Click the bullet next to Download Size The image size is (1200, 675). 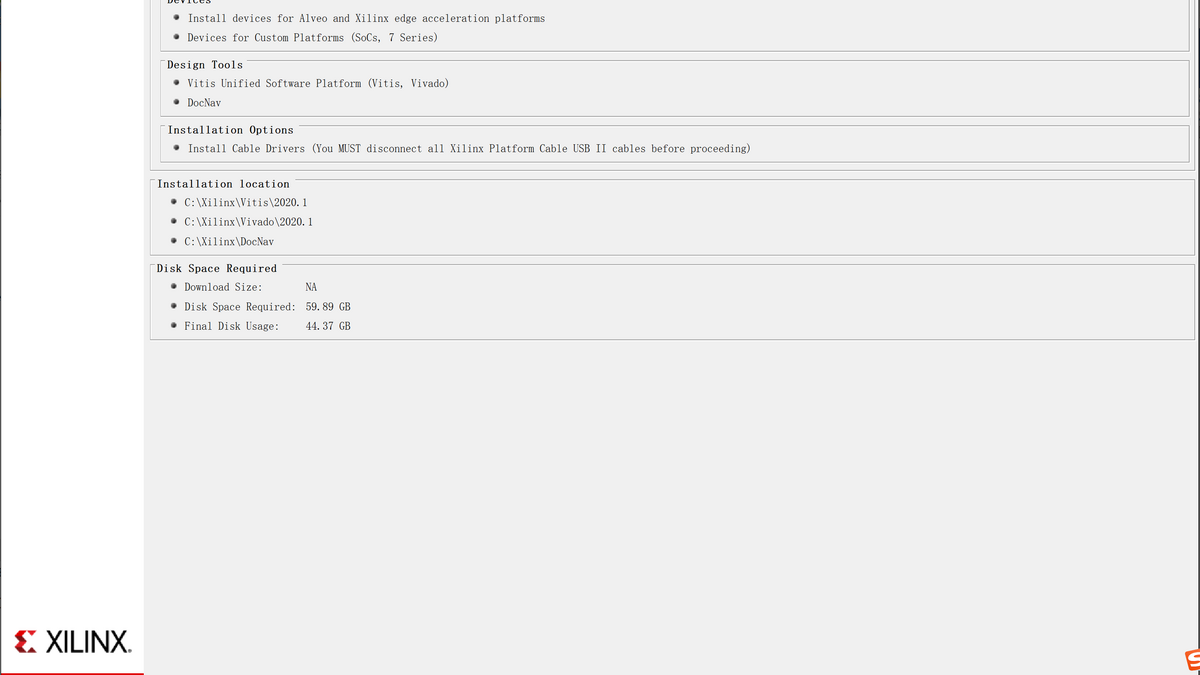[173, 287]
